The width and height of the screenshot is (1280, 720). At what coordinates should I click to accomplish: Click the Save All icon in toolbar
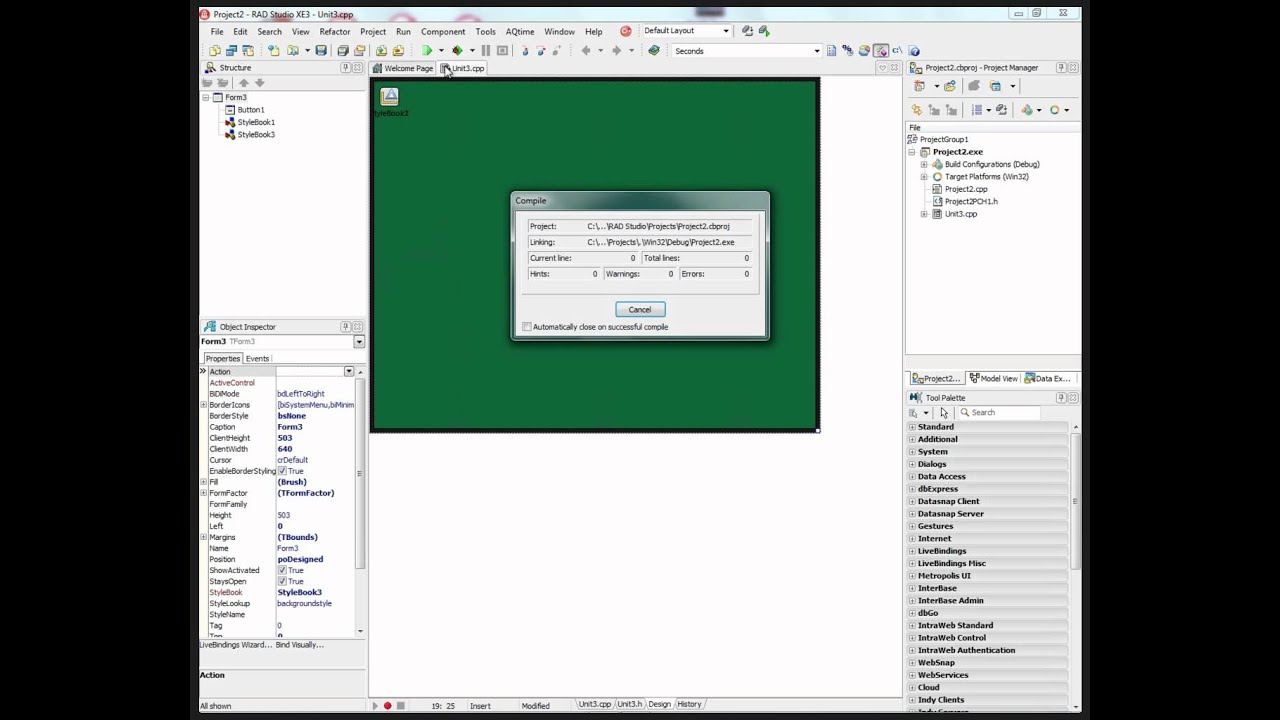[343, 50]
